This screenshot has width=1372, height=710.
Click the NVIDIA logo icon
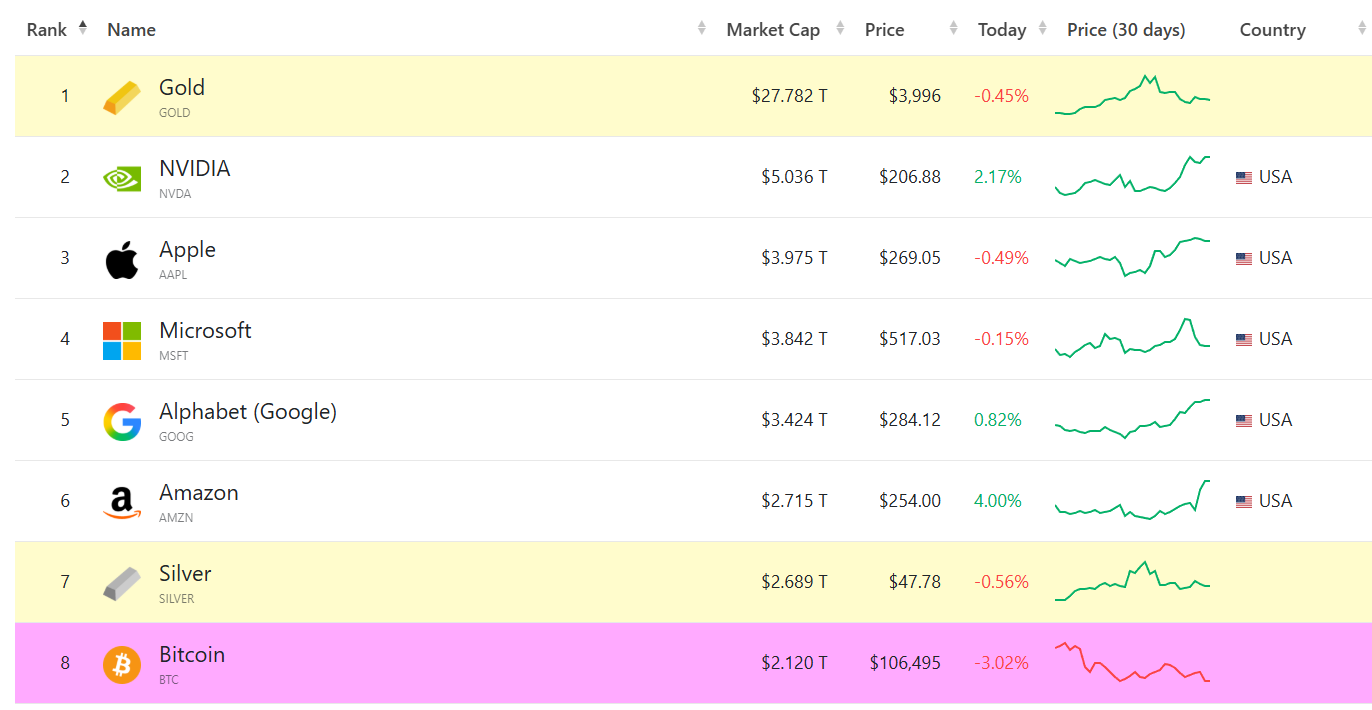[122, 178]
